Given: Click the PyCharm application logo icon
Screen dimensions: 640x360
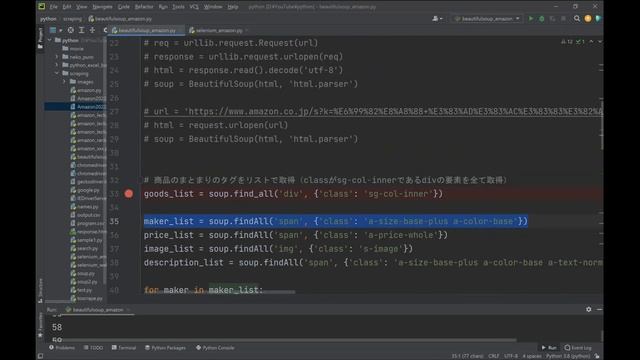Looking at the screenshot, I should (42, 6).
